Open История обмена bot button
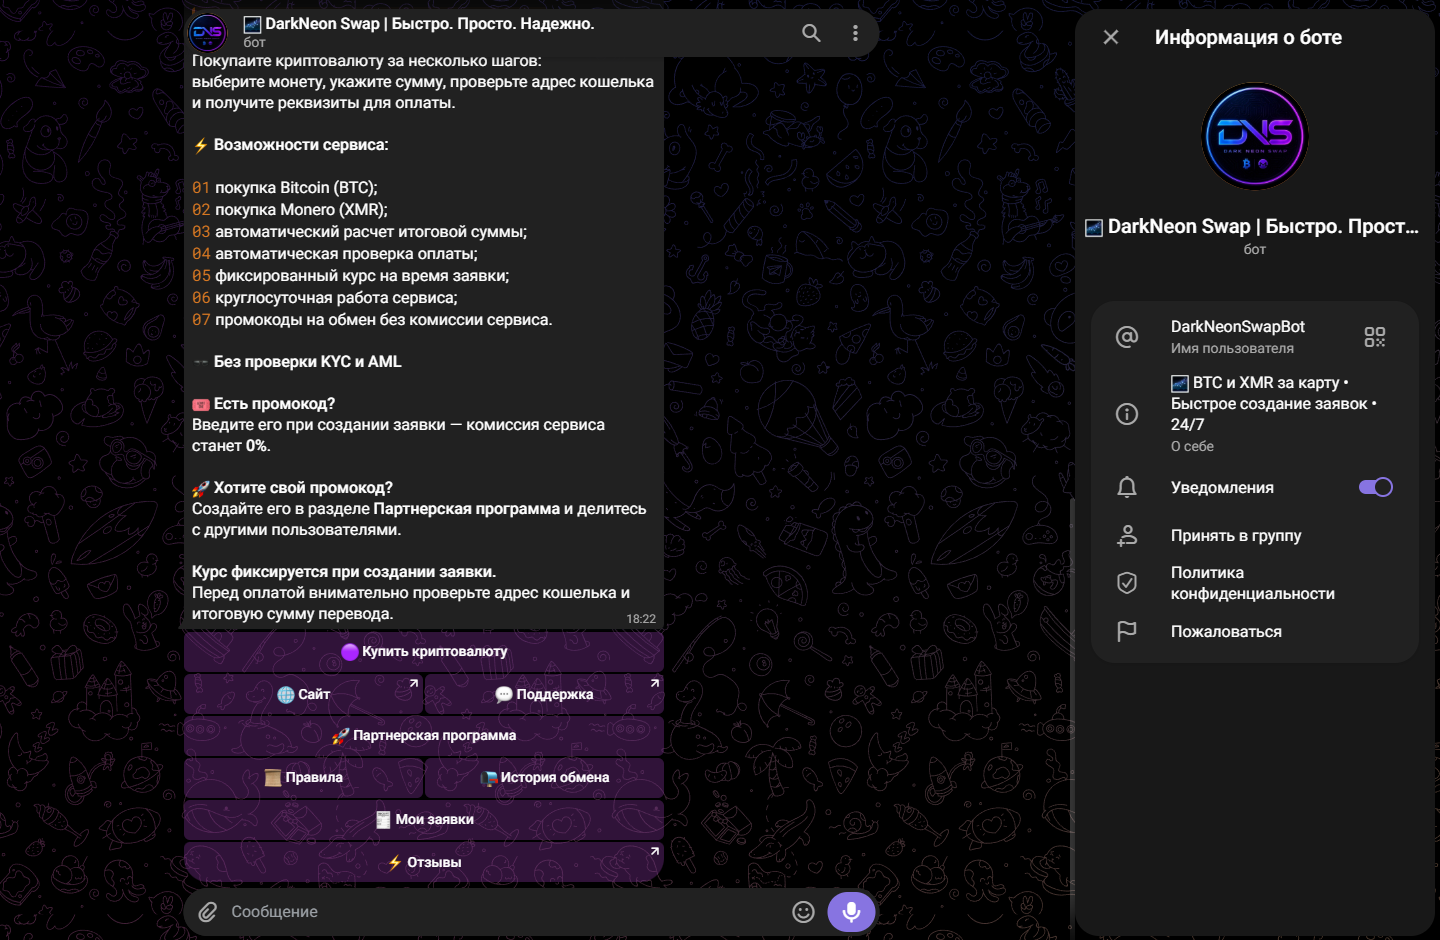 544,778
